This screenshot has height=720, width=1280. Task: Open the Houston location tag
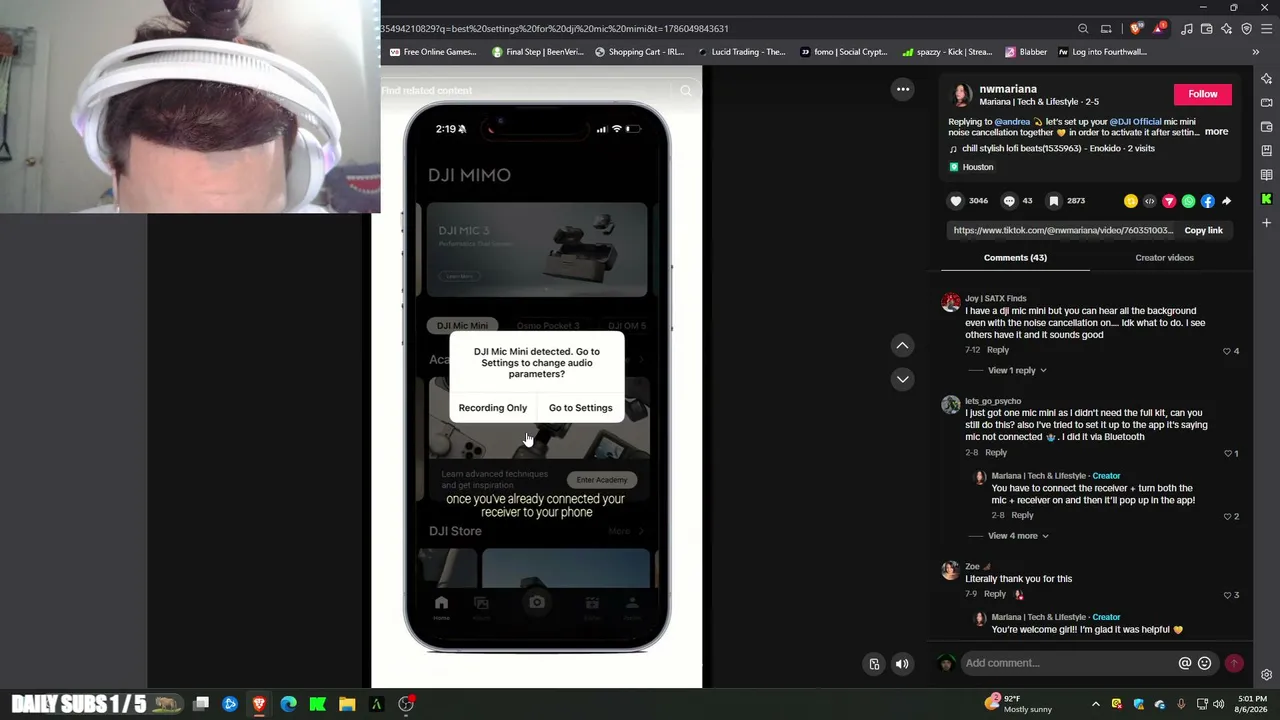pos(971,167)
